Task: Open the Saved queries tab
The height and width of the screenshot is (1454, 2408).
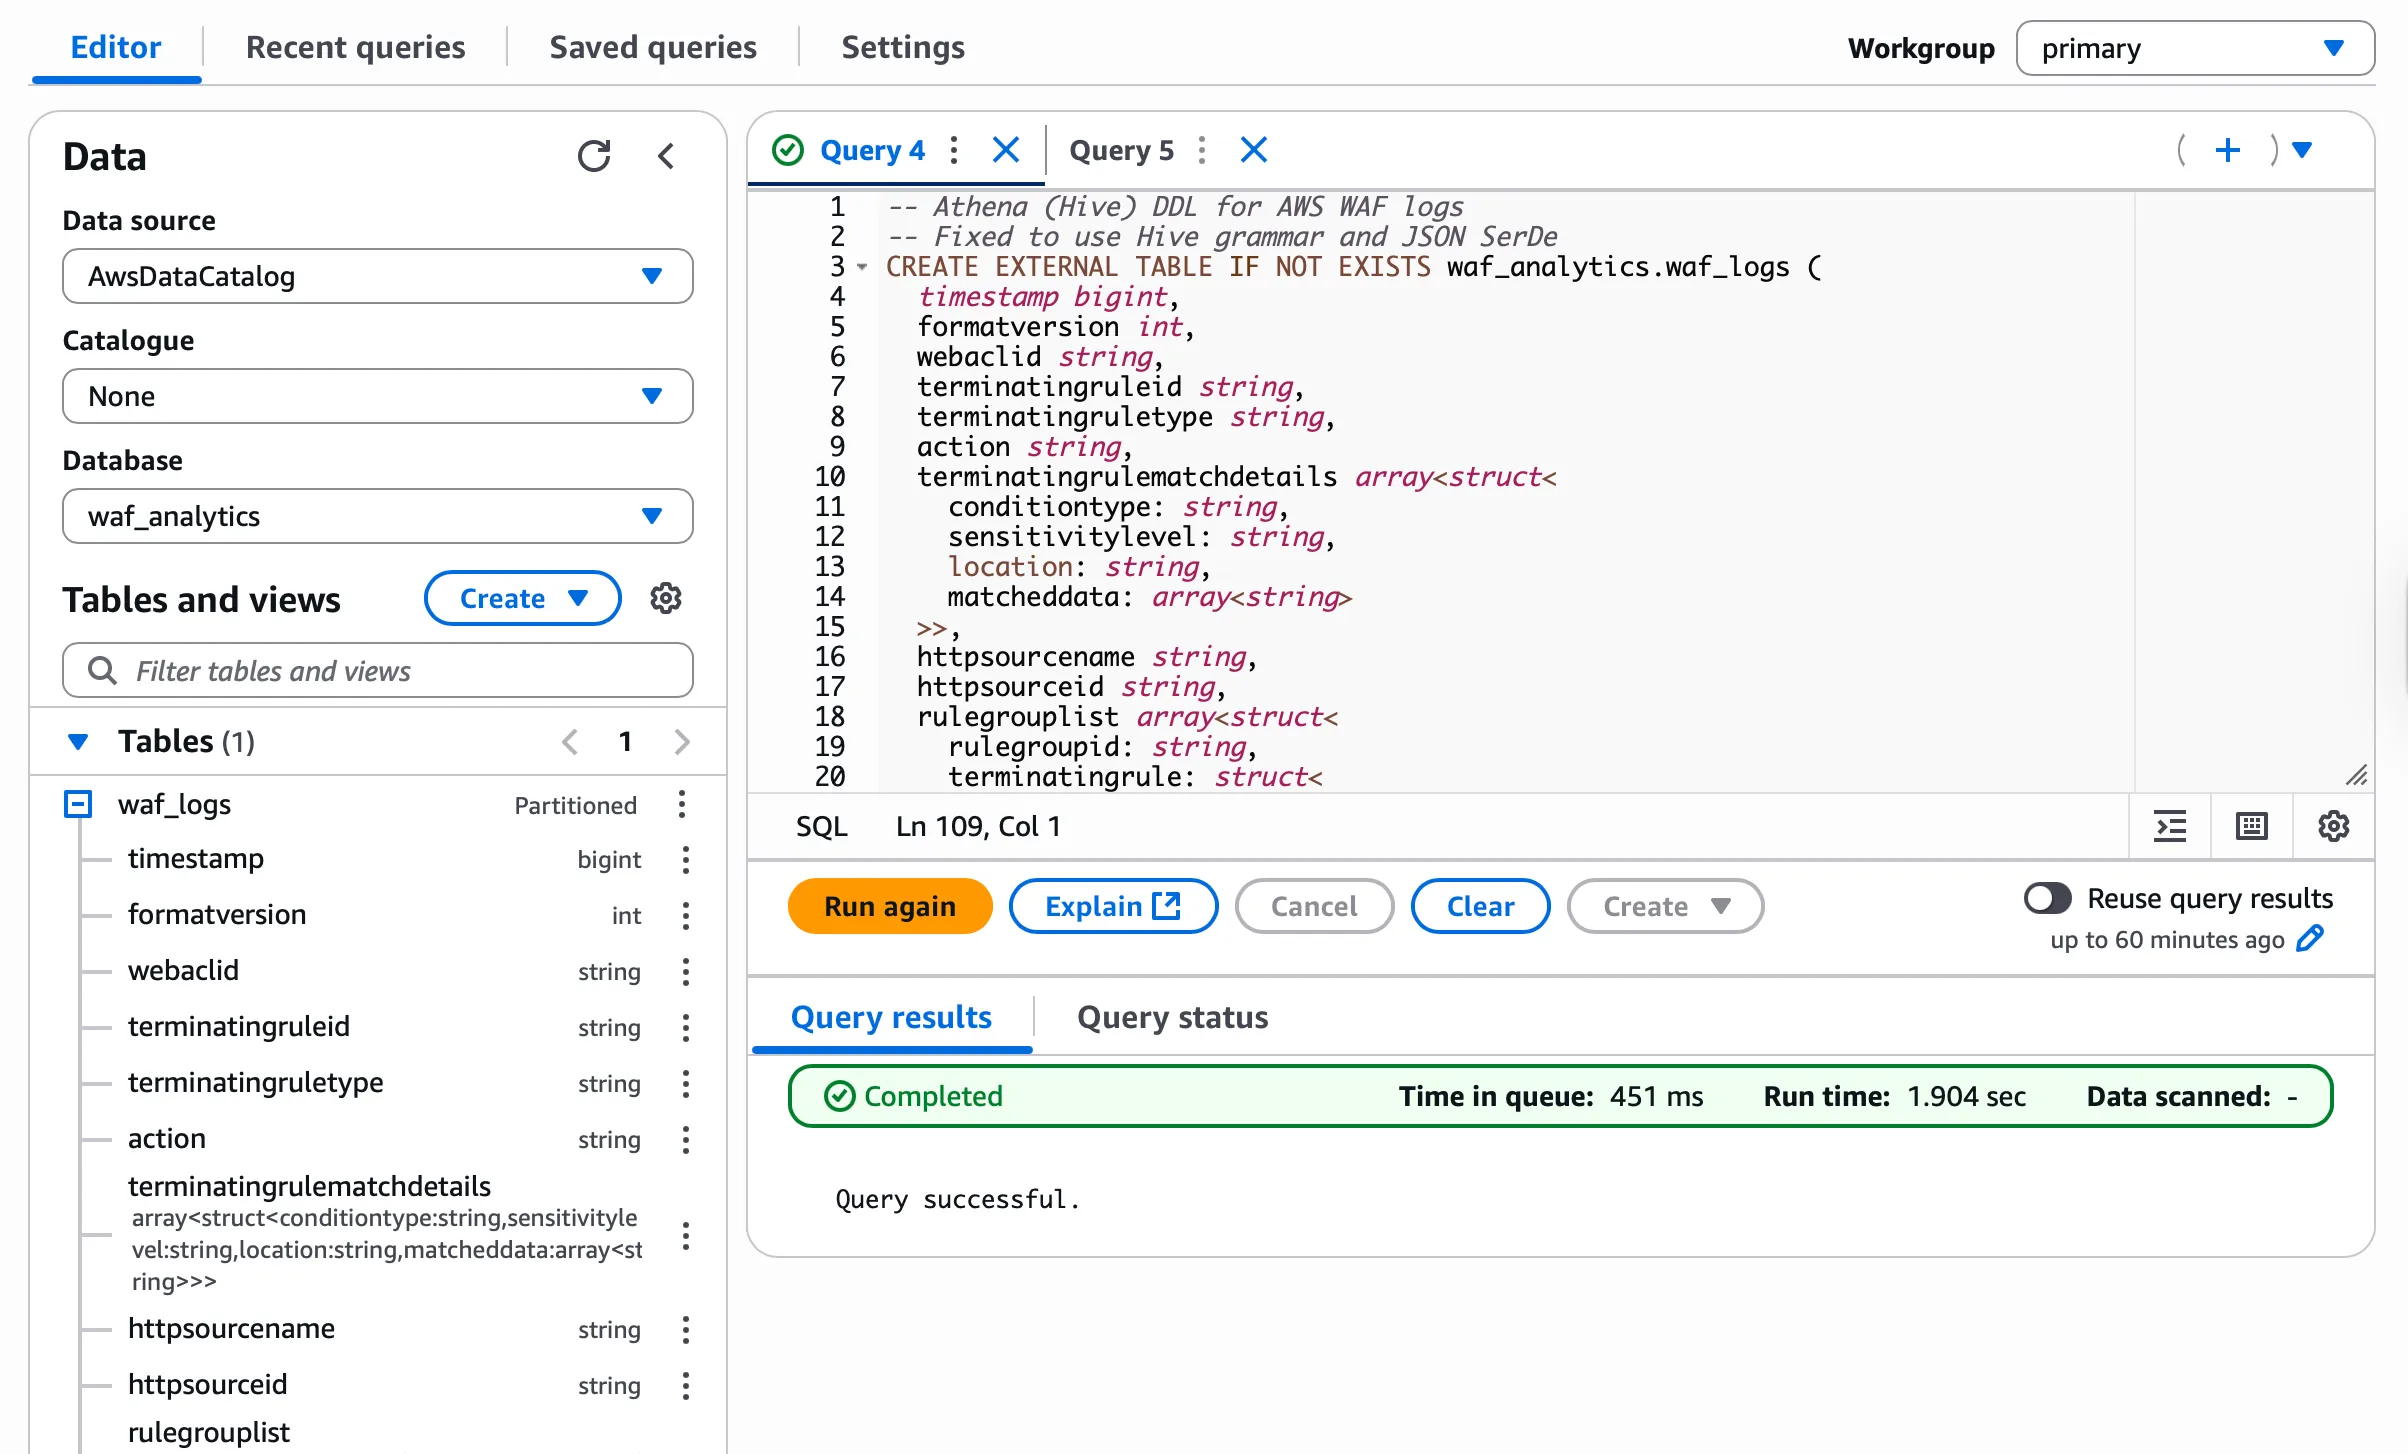Action: [x=653, y=47]
